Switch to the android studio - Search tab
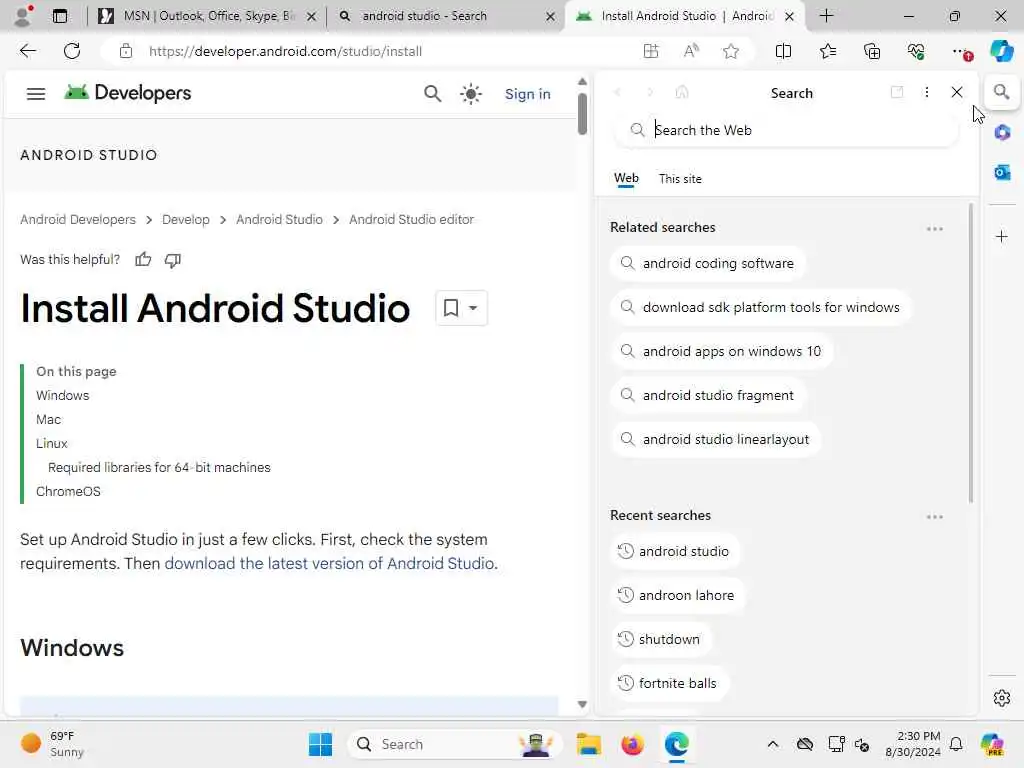 [x=448, y=16]
